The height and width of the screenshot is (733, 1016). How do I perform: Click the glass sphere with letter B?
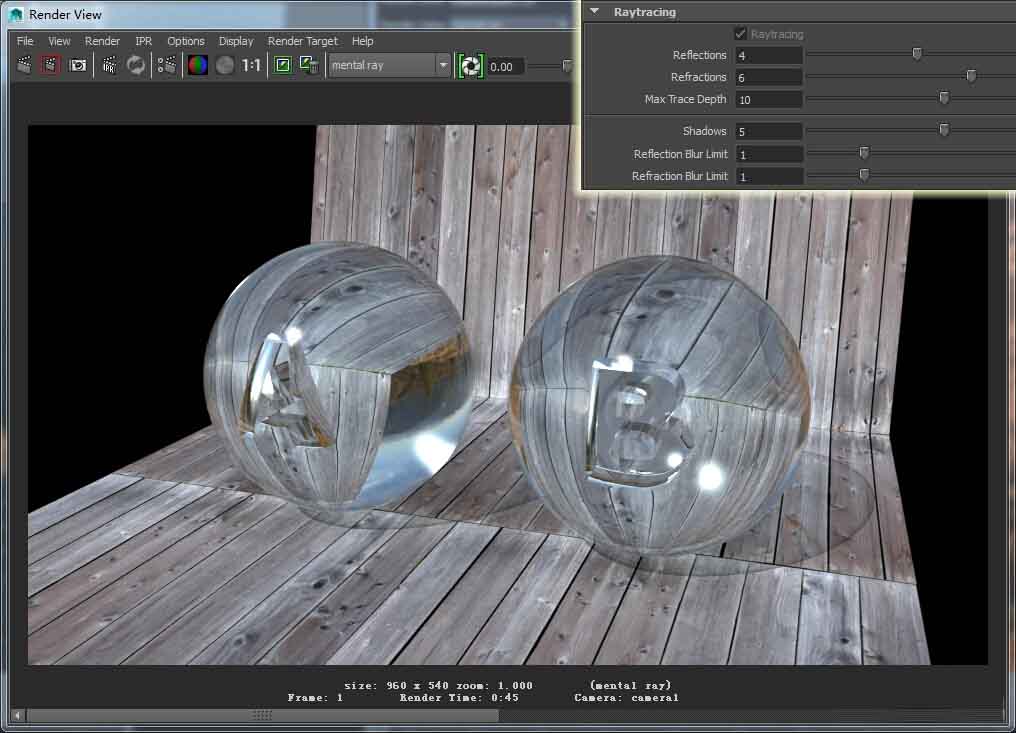[660, 406]
